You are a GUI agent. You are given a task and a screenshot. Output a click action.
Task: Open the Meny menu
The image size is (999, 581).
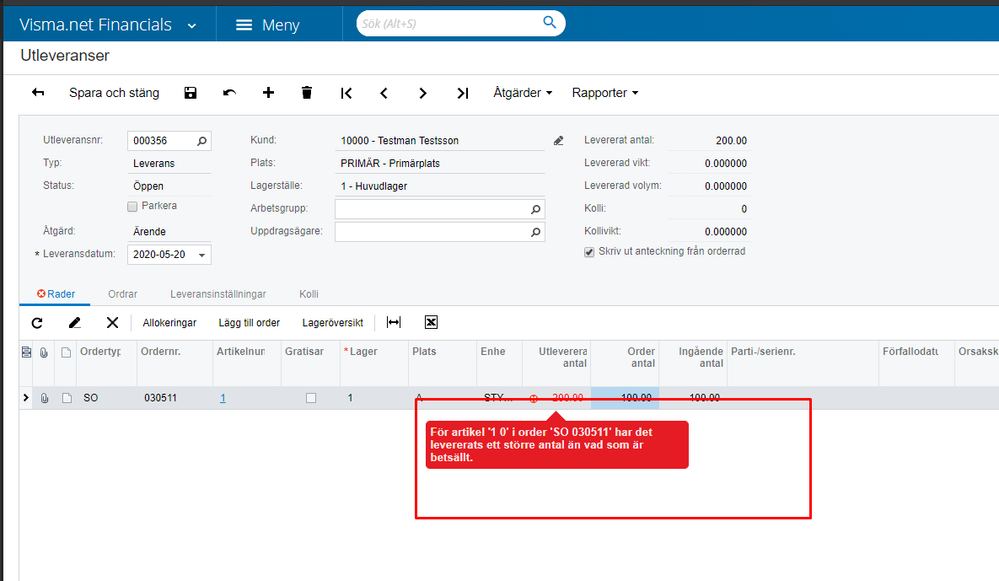(x=268, y=25)
